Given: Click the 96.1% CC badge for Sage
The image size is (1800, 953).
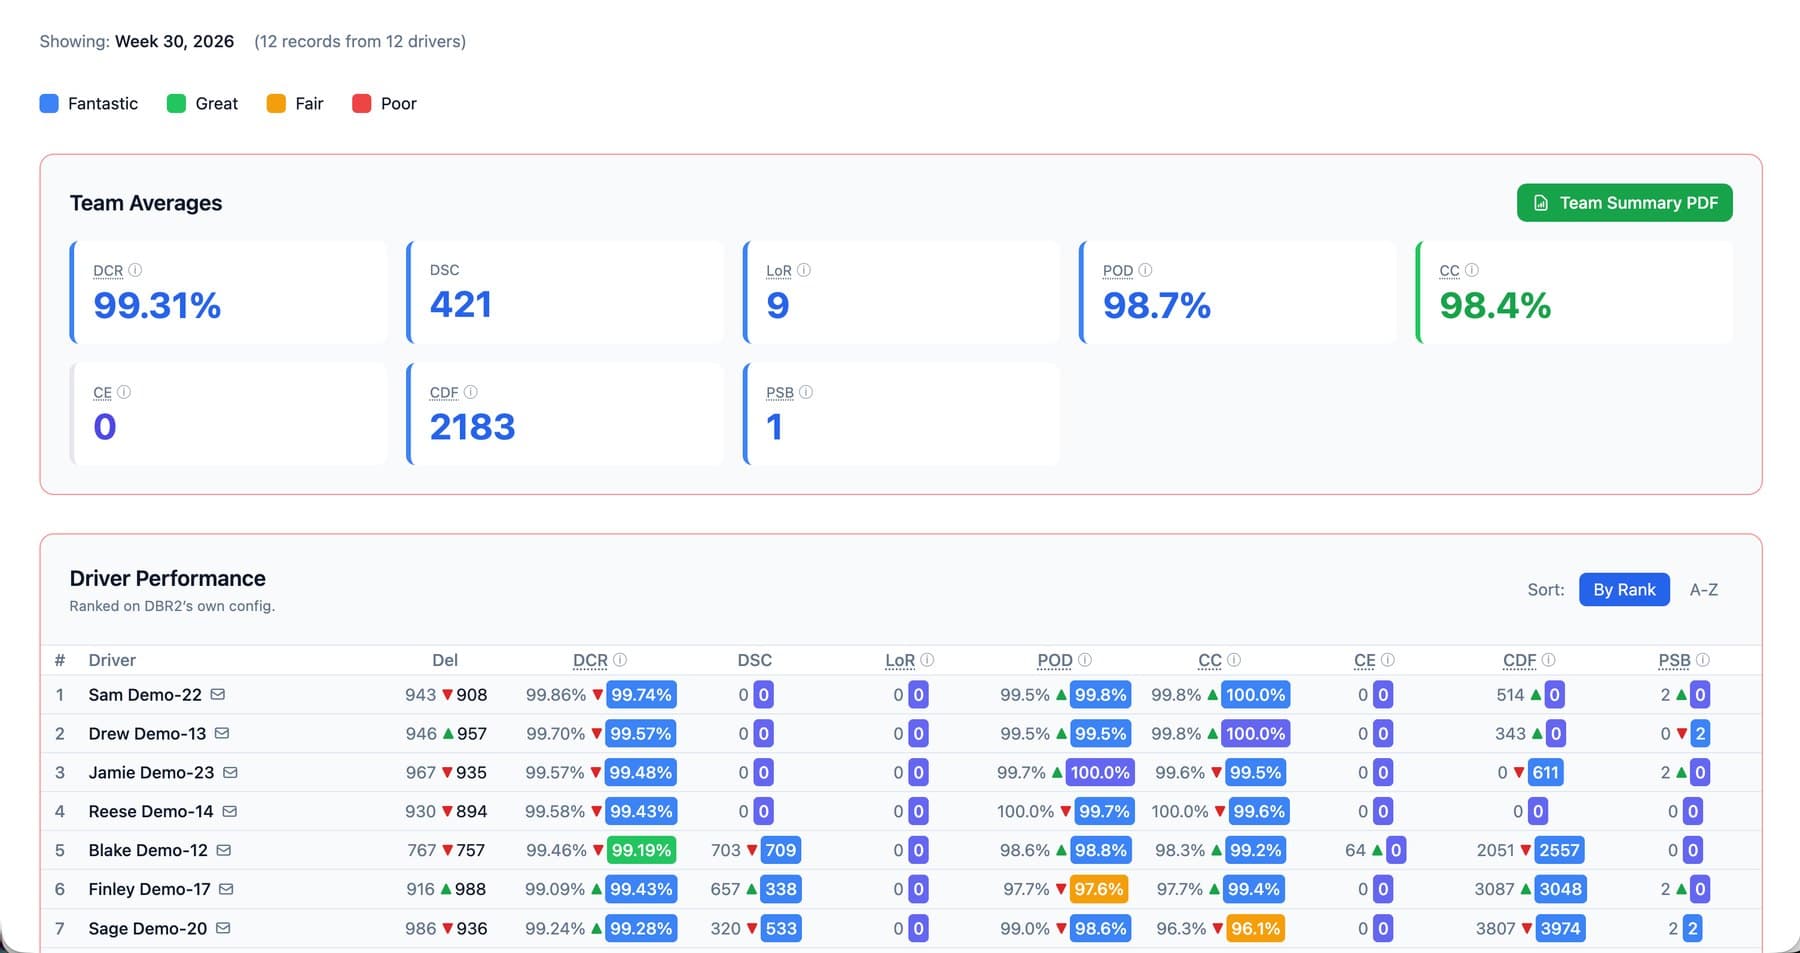Looking at the screenshot, I should coord(1255,928).
